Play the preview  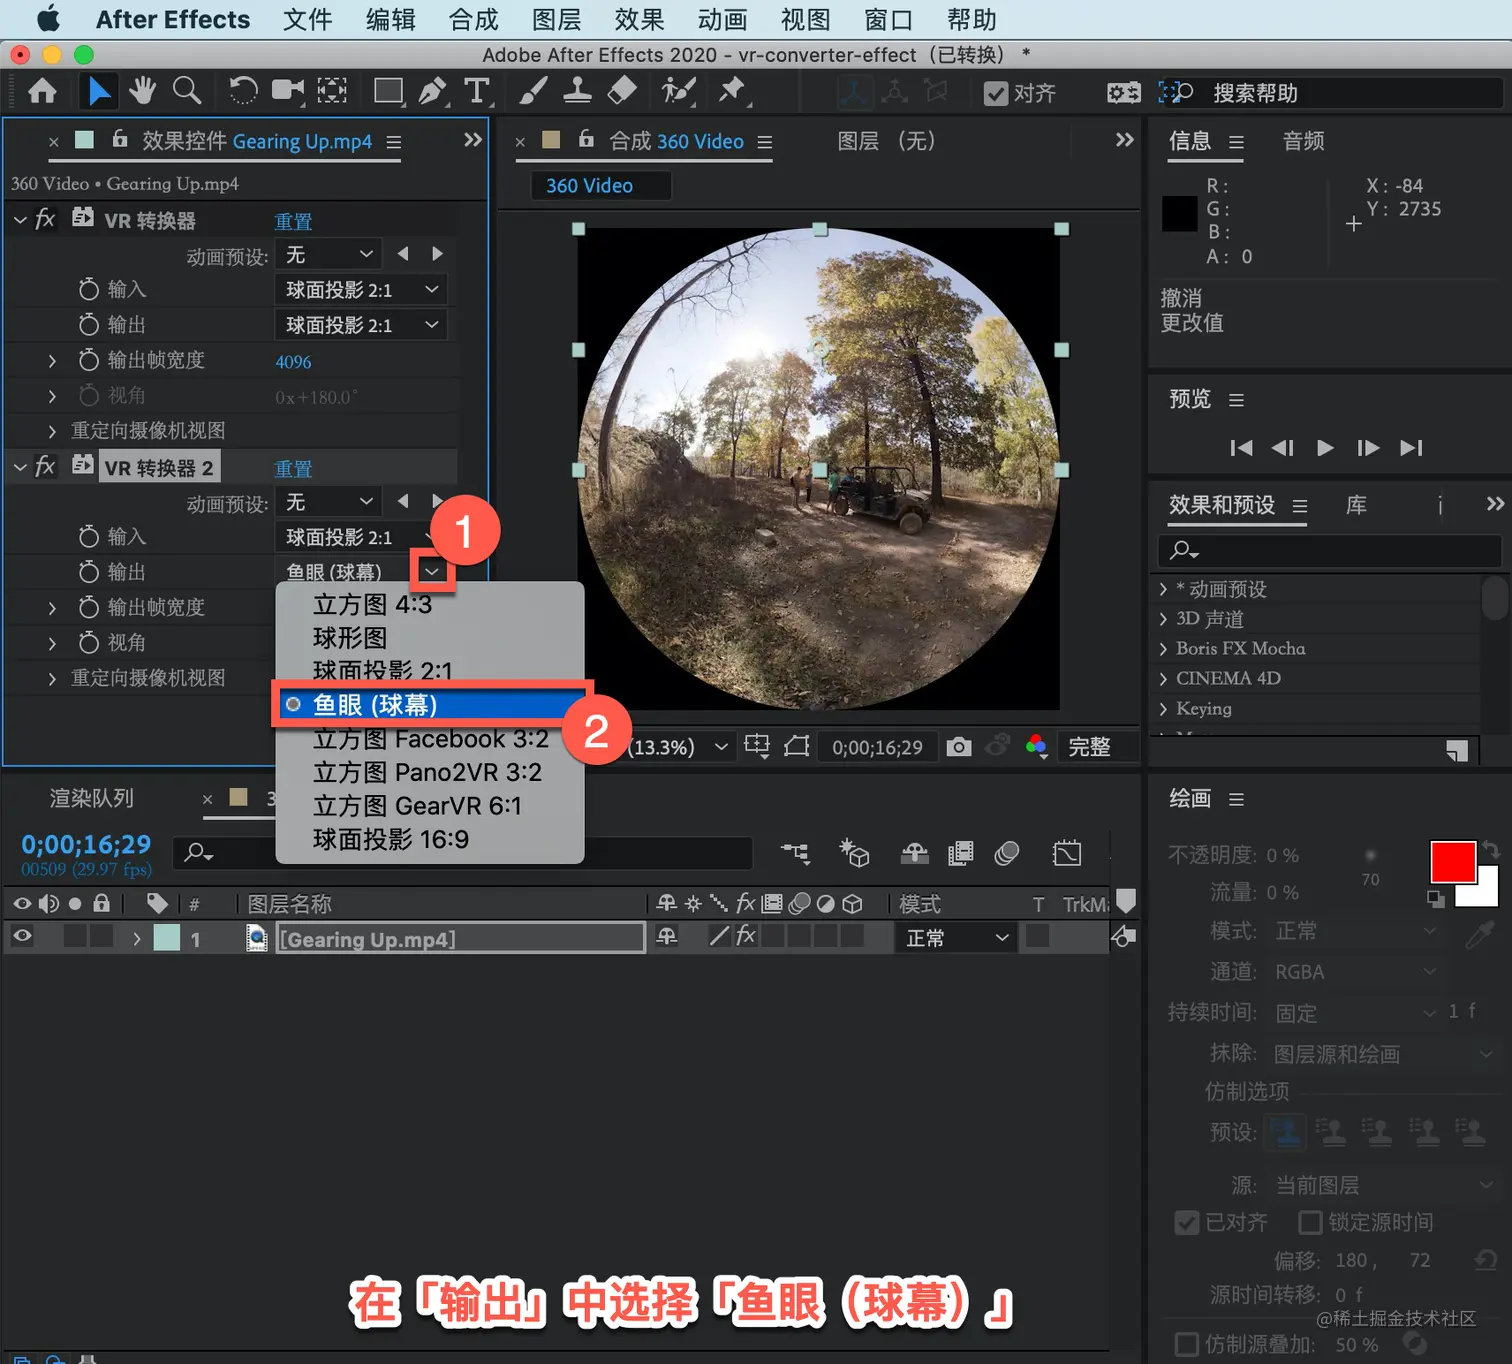coord(1325,448)
